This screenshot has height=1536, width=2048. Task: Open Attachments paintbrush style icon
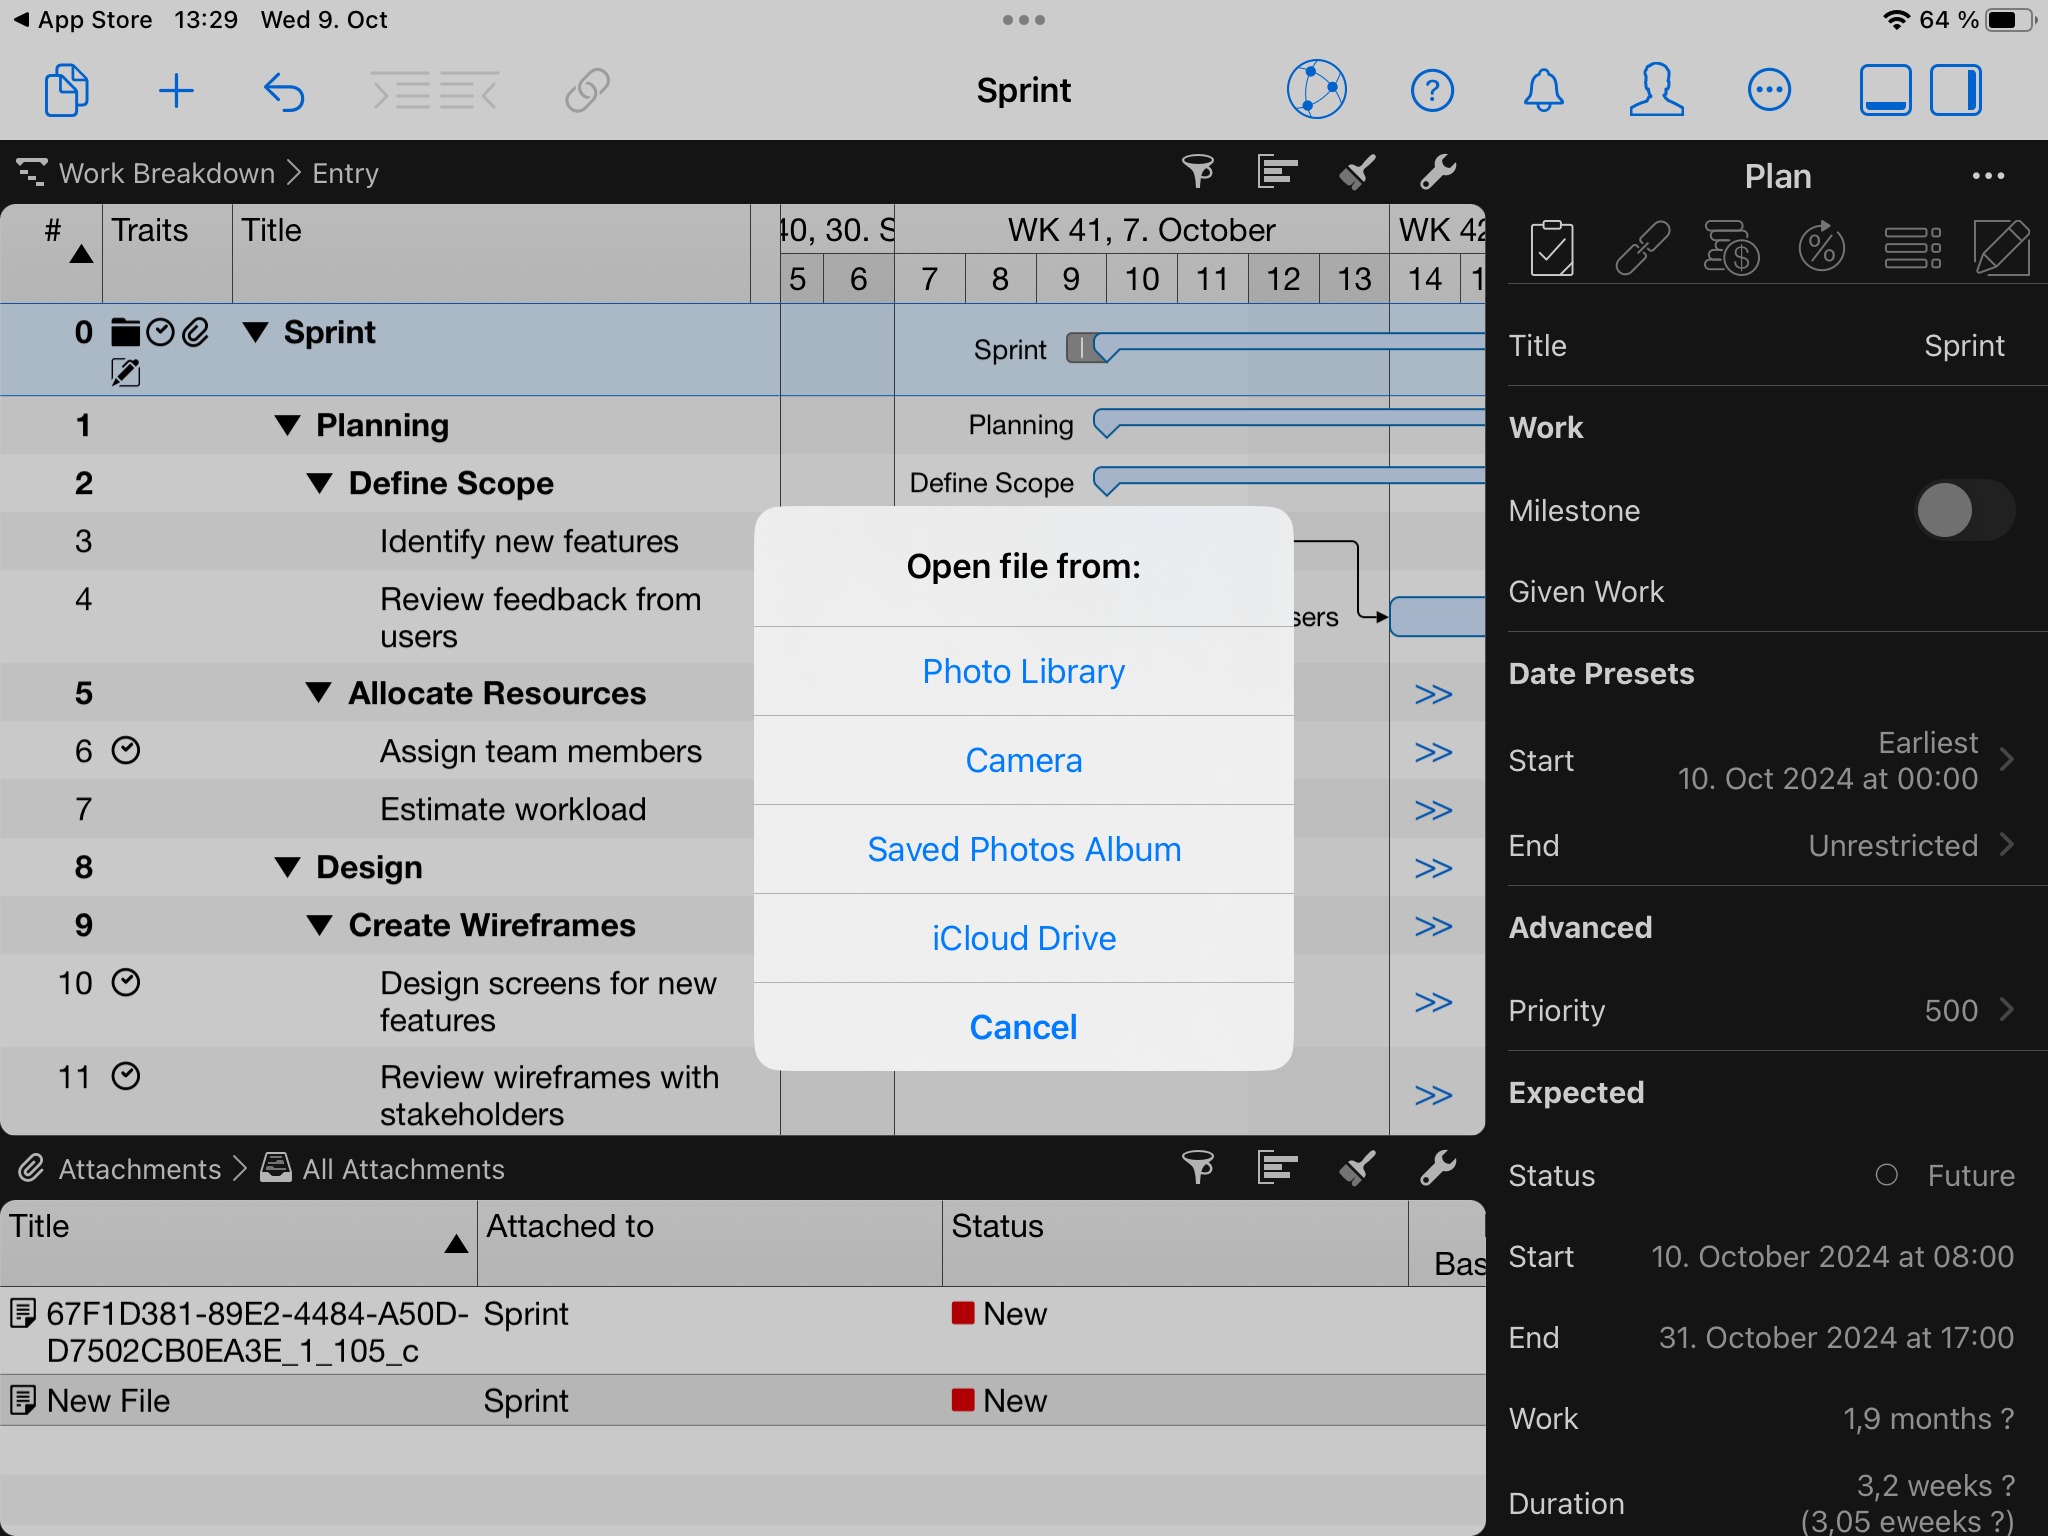coord(1357,1167)
